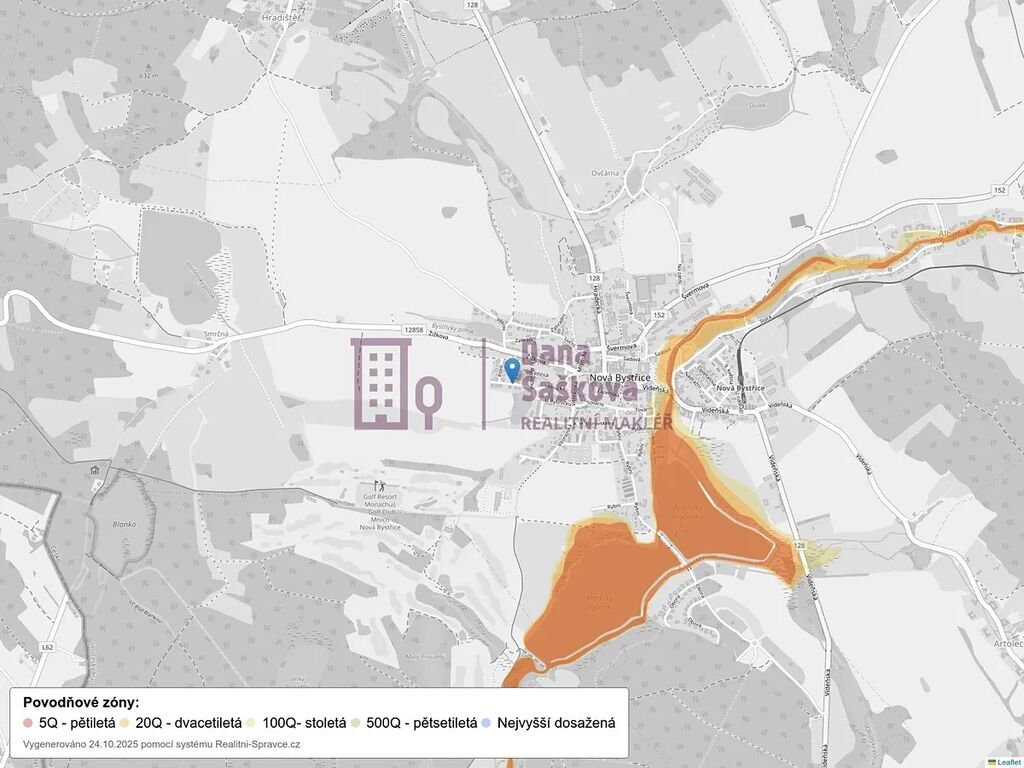
Task: Click the purple building logo icon
Action: [380, 384]
